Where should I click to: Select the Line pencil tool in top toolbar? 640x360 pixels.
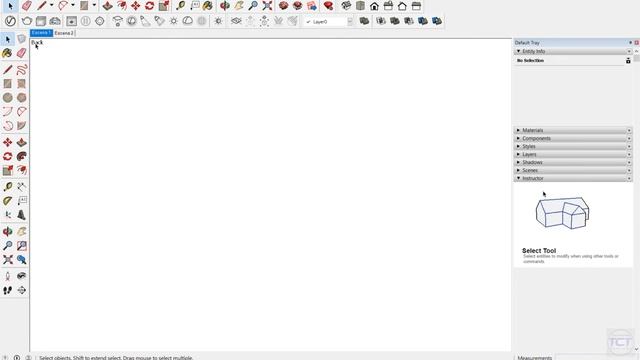tap(42, 6)
